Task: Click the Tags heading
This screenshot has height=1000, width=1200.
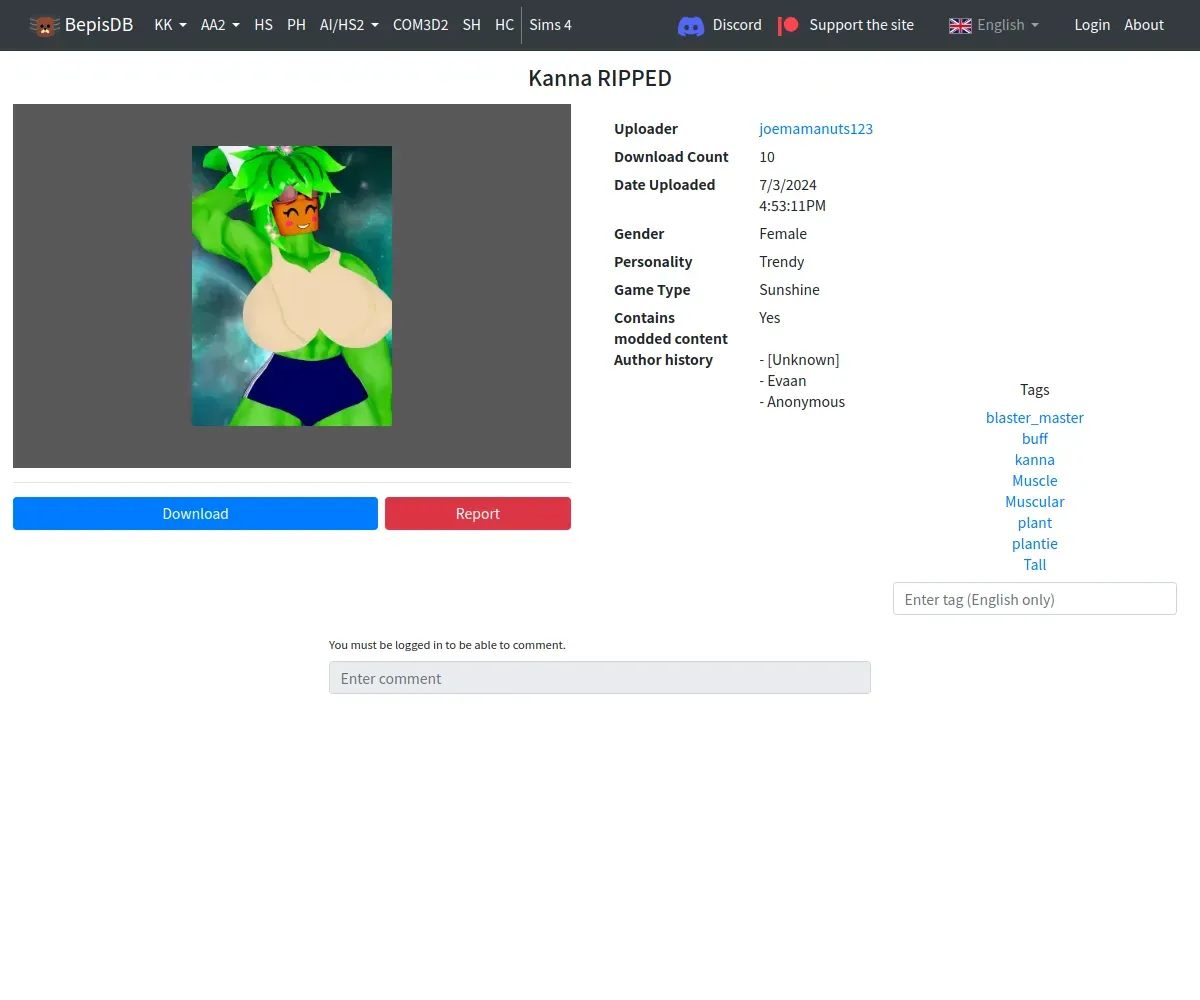Action: coord(1035,390)
